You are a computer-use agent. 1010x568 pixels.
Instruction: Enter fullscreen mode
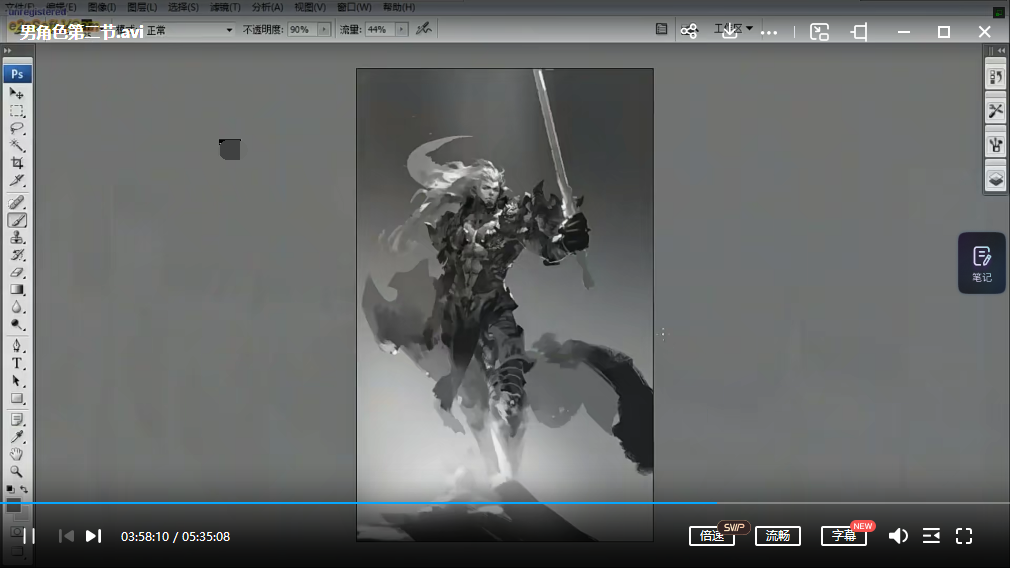[x=964, y=536]
